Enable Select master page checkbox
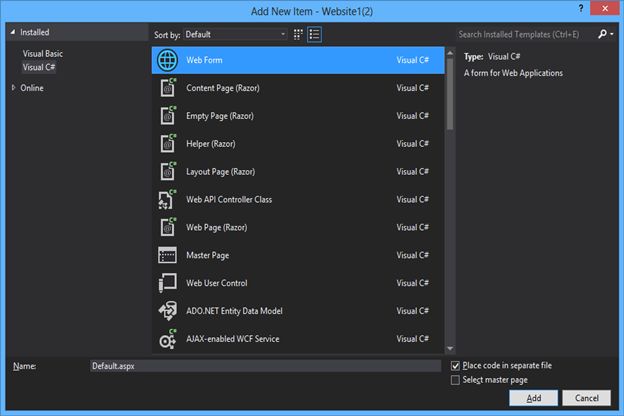 455,380
